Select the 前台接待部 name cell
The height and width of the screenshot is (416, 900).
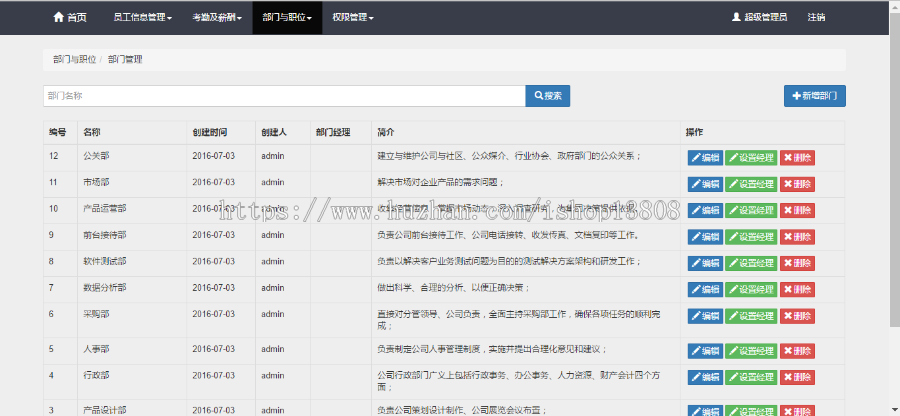132,237
